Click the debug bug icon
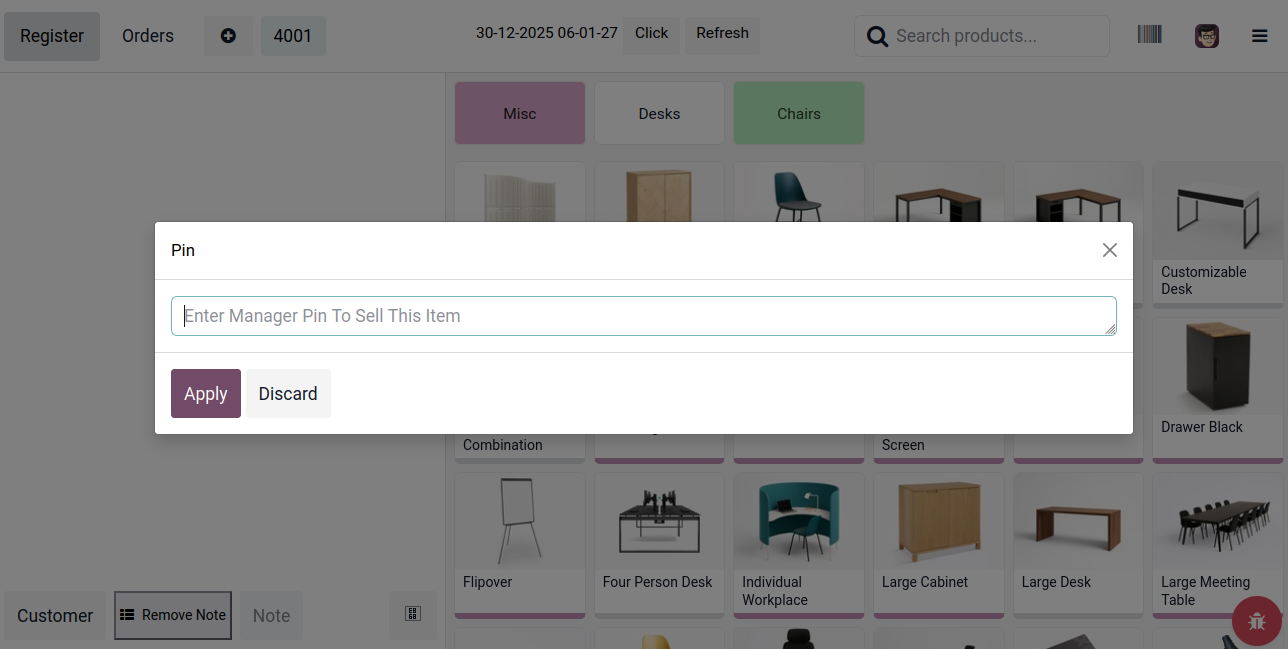Image resolution: width=1288 pixels, height=649 pixels. pyautogui.click(x=1257, y=621)
